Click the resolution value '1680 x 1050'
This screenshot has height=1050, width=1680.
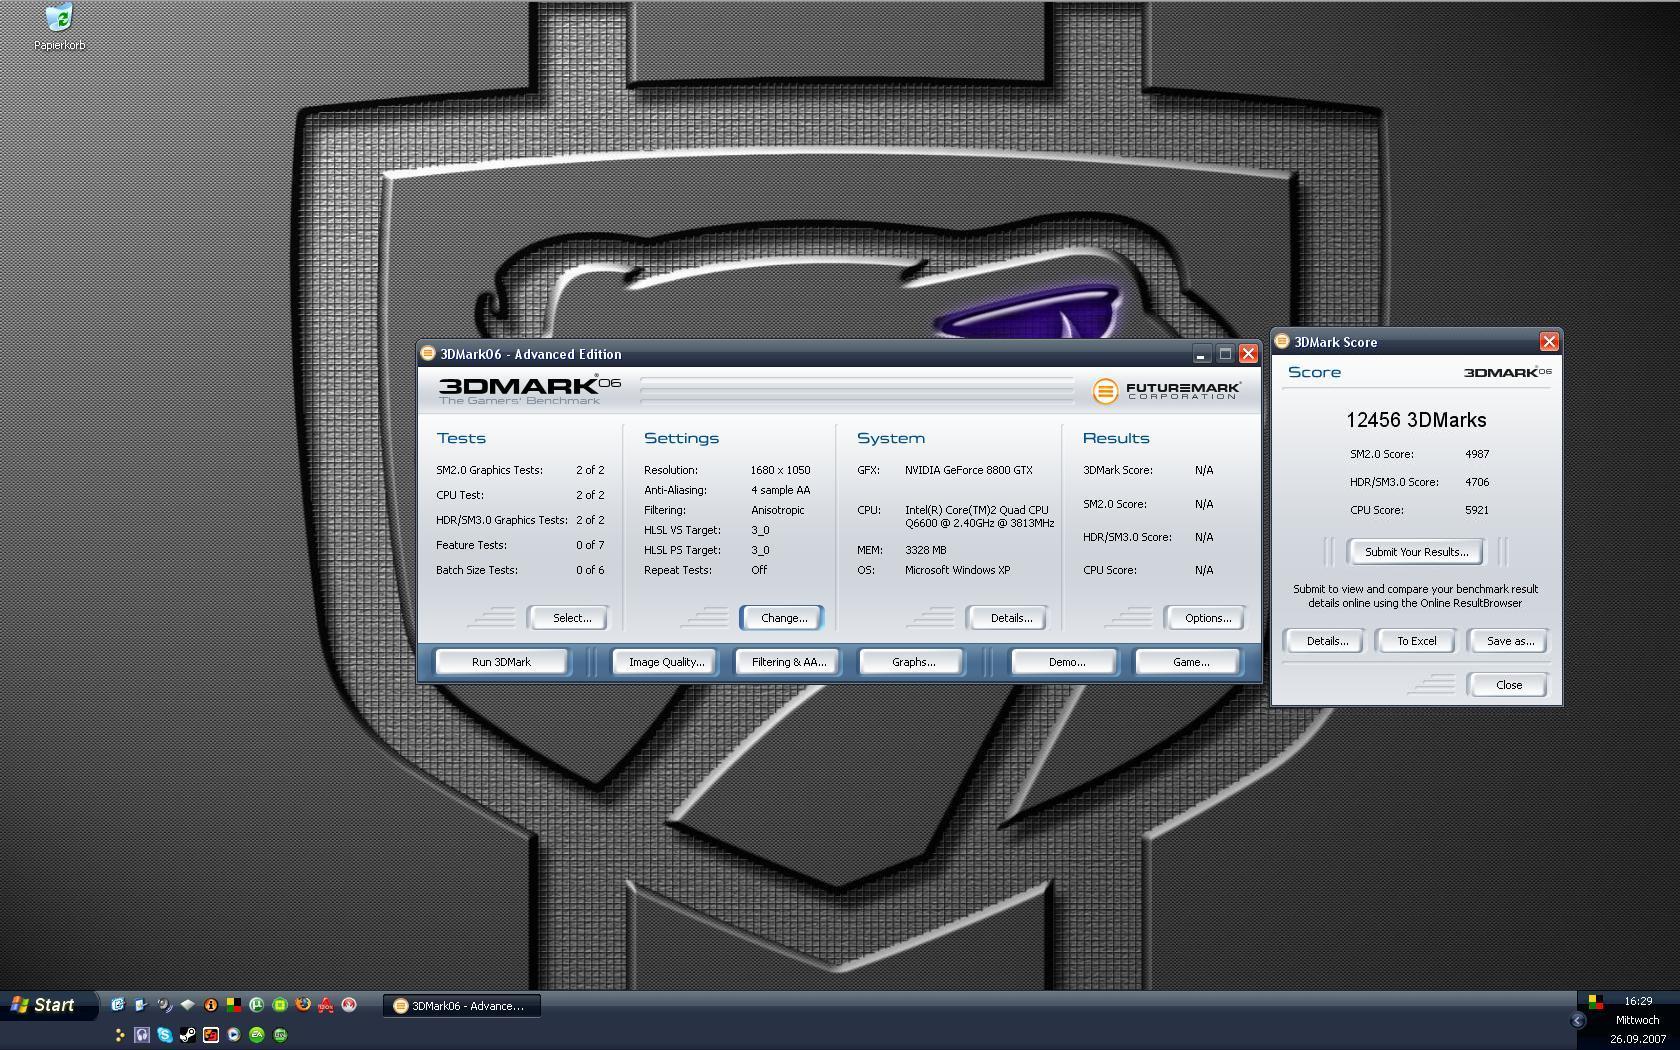(x=780, y=470)
